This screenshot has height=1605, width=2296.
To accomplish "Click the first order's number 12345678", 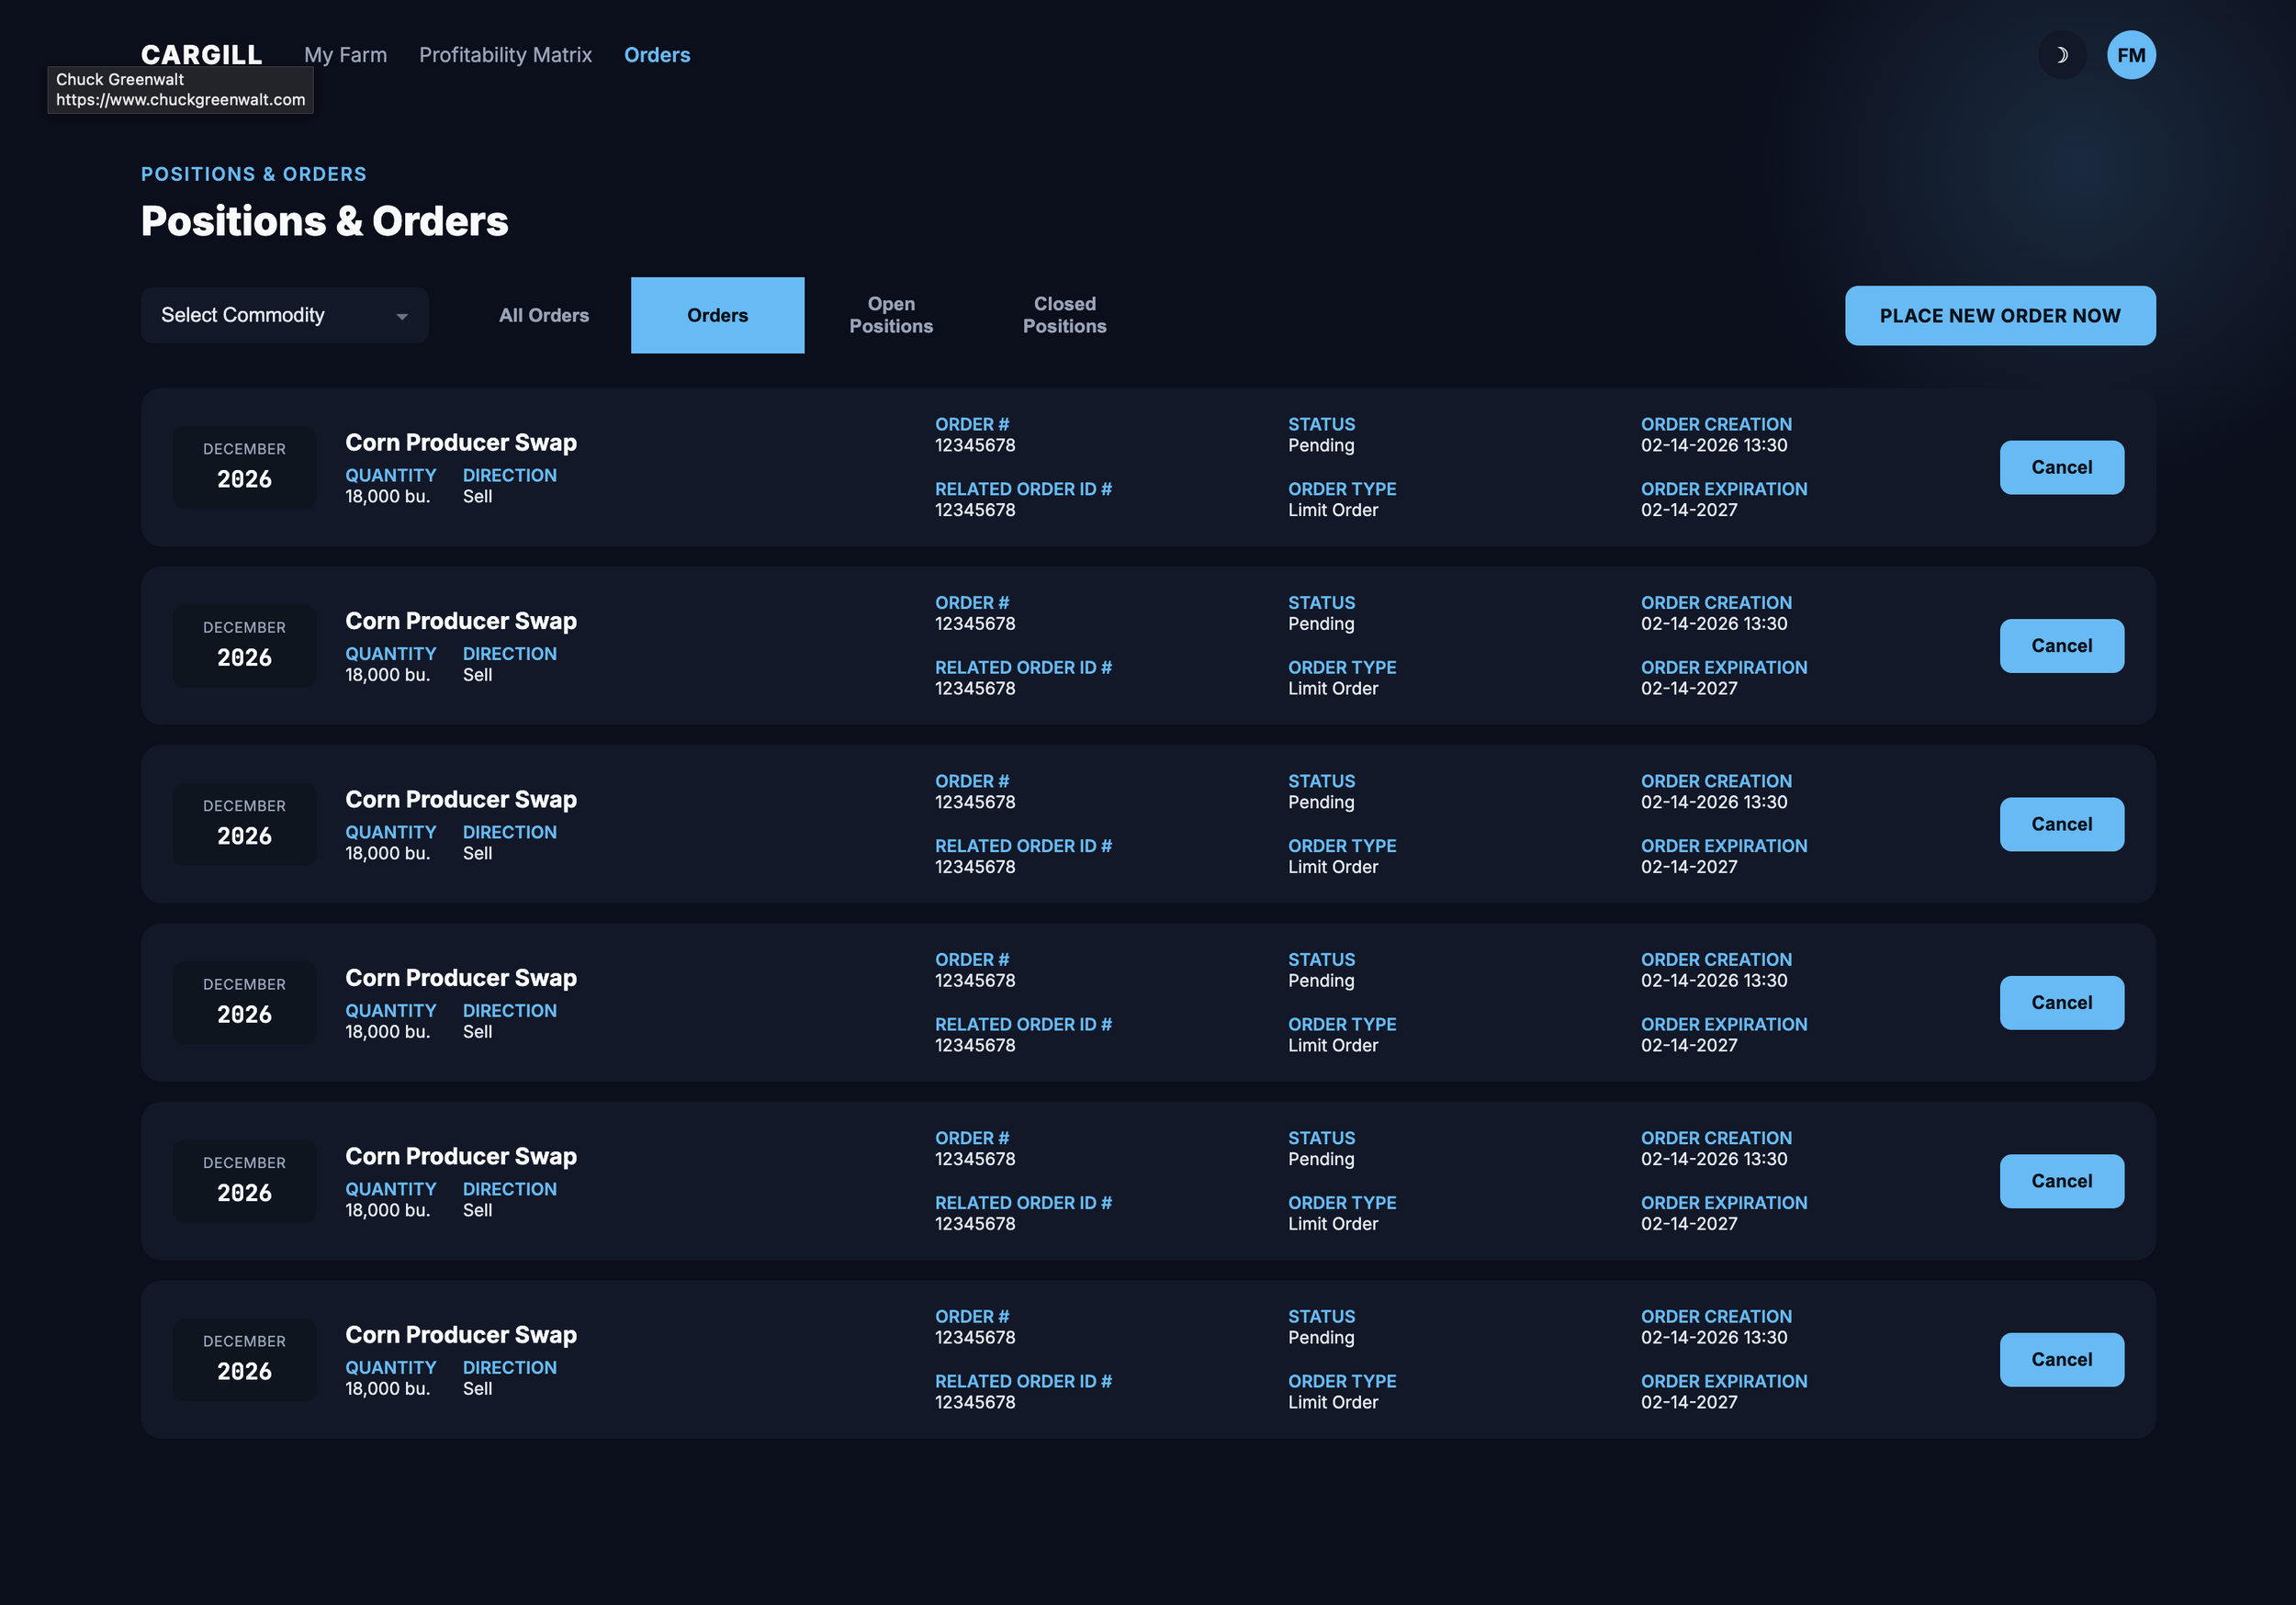I will 975,445.
